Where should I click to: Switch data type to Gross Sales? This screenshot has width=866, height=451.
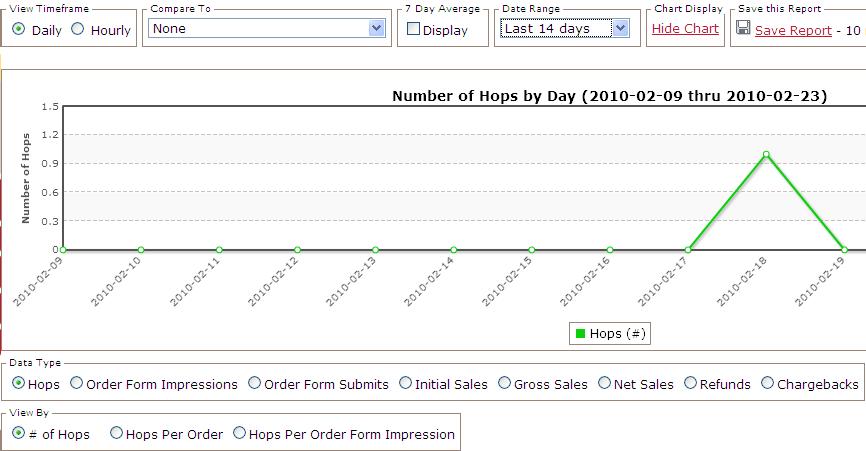pos(505,383)
